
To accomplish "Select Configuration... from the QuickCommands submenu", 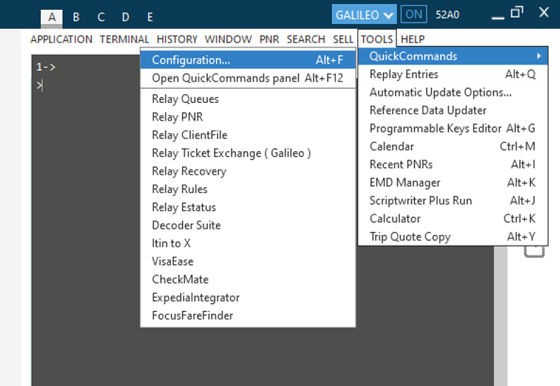I will point(248,60).
